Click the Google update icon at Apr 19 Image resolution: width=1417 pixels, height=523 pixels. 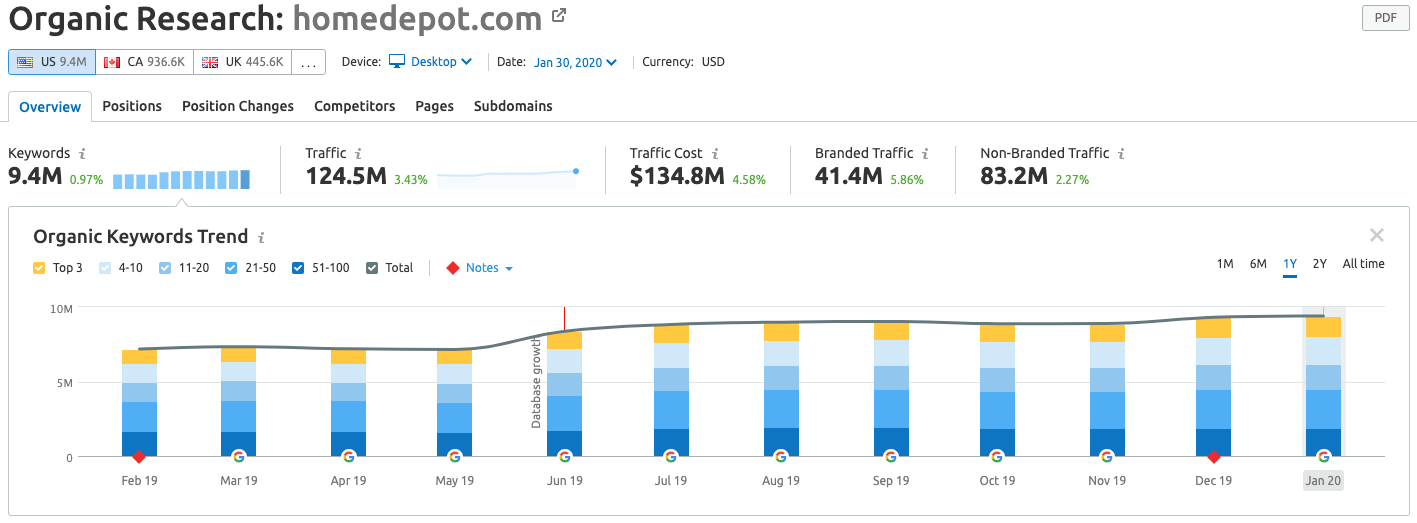[x=348, y=456]
